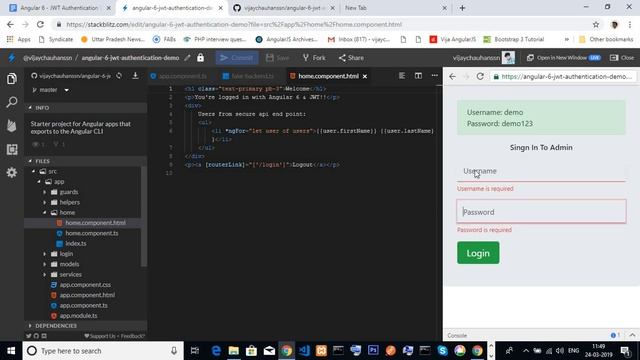Split the editor with the split icon
Screen dimensions: 640x360
[418, 76]
